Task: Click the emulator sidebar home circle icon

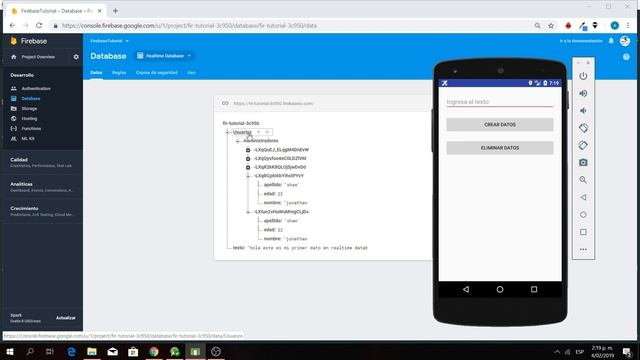Action: coord(583,215)
